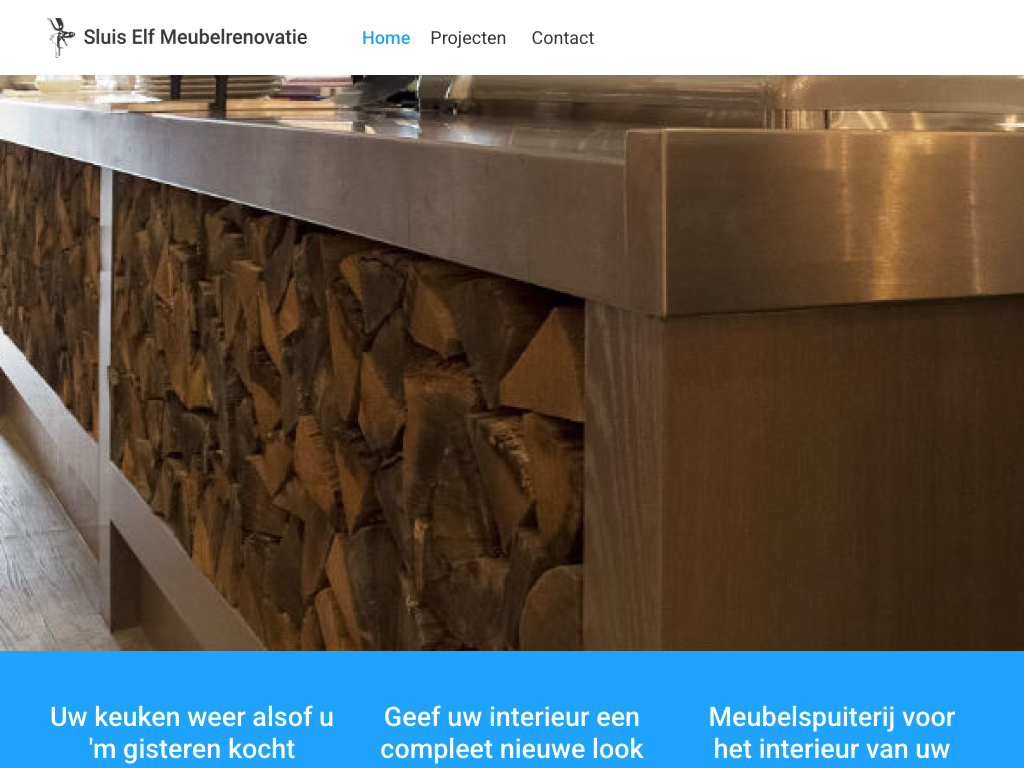Click the word 'Meubelrenovatie' in the header
This screenshot has height=768, width=1024.
pos(234,37)
